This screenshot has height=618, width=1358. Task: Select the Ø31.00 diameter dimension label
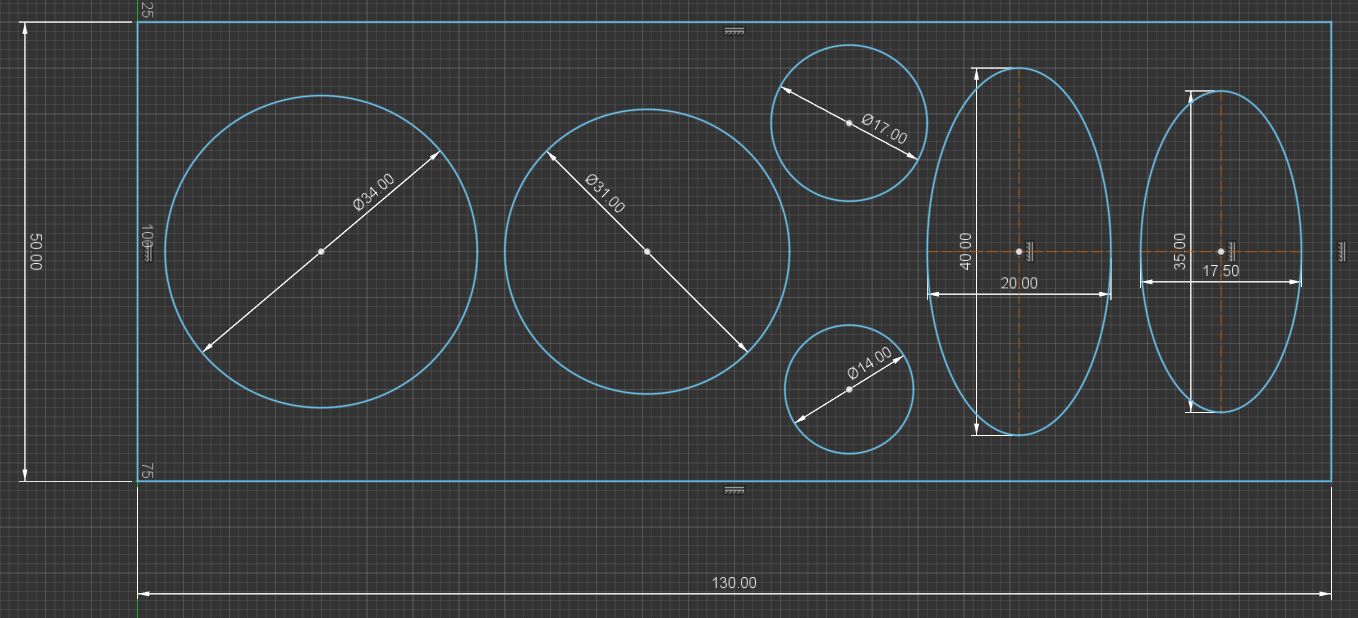pyautogui.click(x=605, y=194)
